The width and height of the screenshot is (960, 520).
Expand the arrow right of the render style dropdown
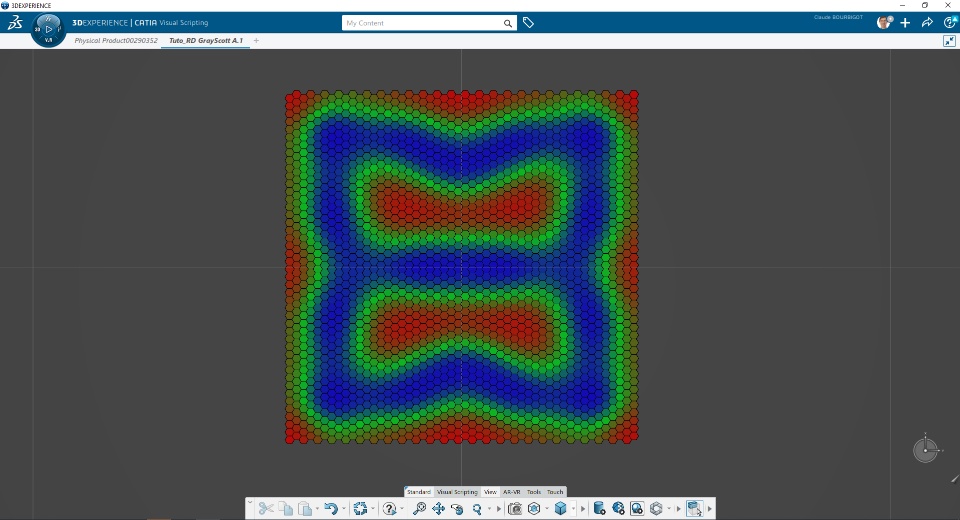[678, 509]
